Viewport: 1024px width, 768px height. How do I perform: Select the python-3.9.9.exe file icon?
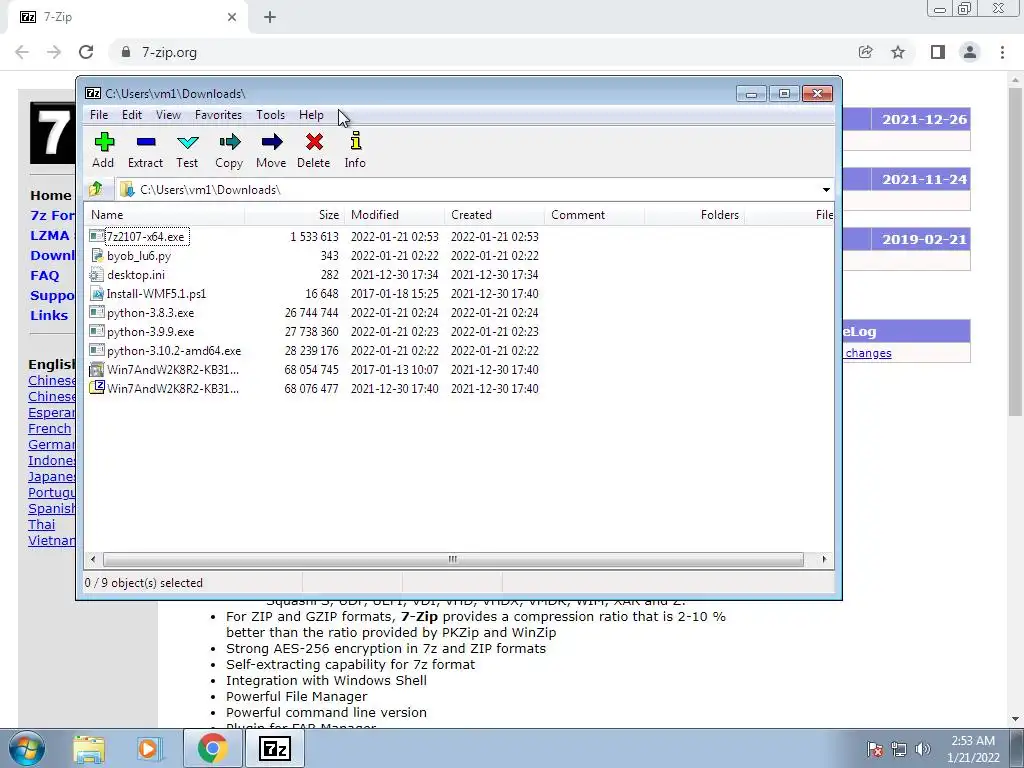coord(97,331)
